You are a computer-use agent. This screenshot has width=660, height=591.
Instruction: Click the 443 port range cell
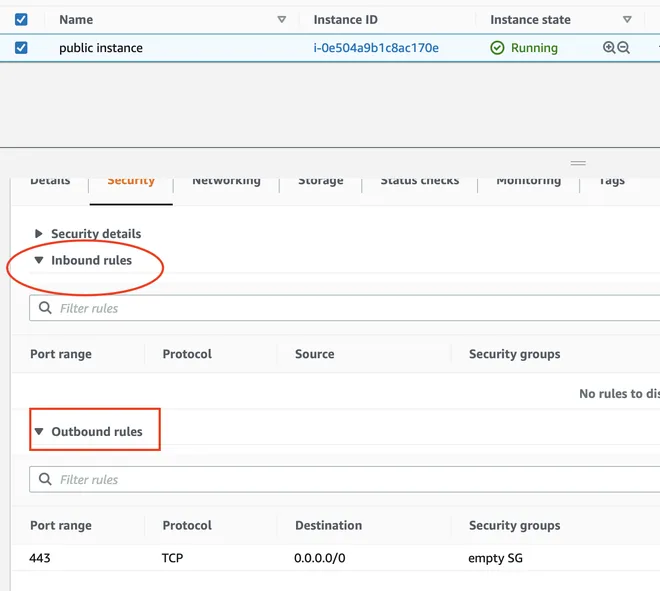point(40,558)
